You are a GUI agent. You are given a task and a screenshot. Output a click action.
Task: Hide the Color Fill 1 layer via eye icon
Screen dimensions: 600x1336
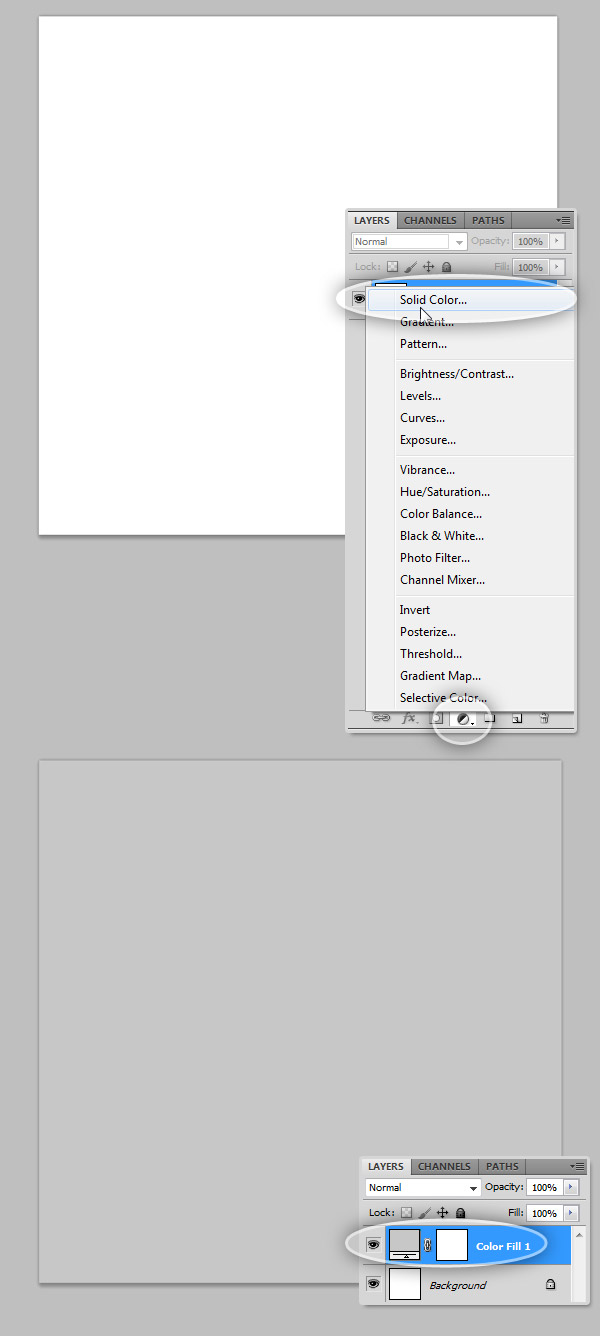click(374, 1245)
